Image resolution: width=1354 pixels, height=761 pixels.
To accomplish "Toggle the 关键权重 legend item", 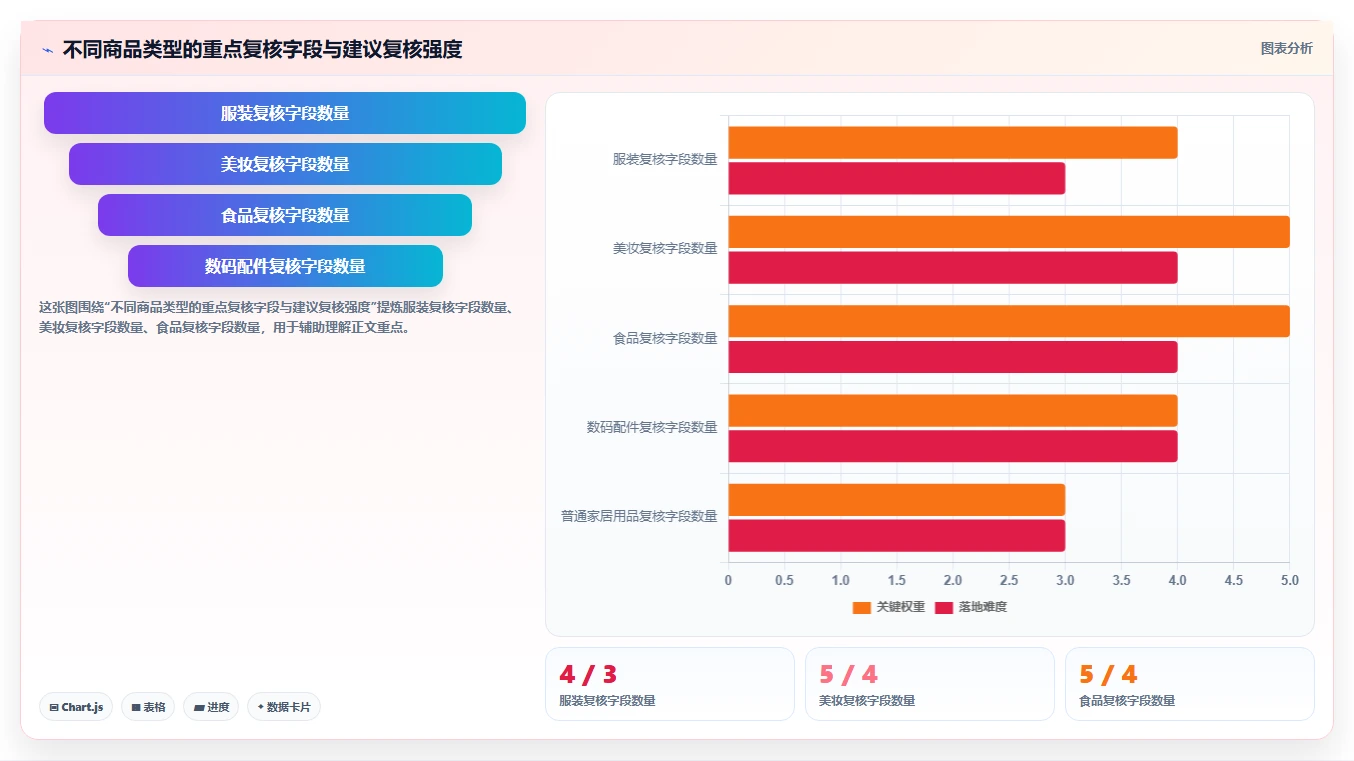I will pos(888,607).
